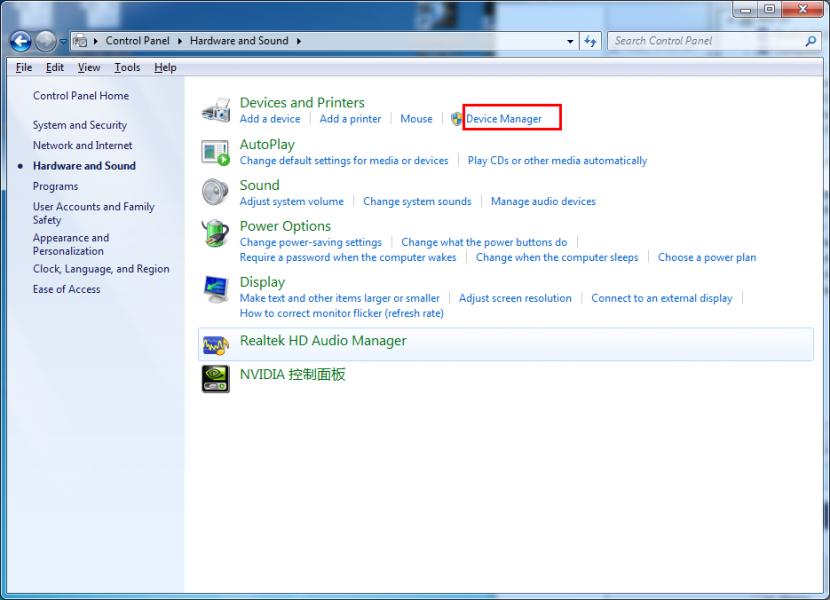Expand arrow after Control Panel breadcrumb

[x=179, y=41]
